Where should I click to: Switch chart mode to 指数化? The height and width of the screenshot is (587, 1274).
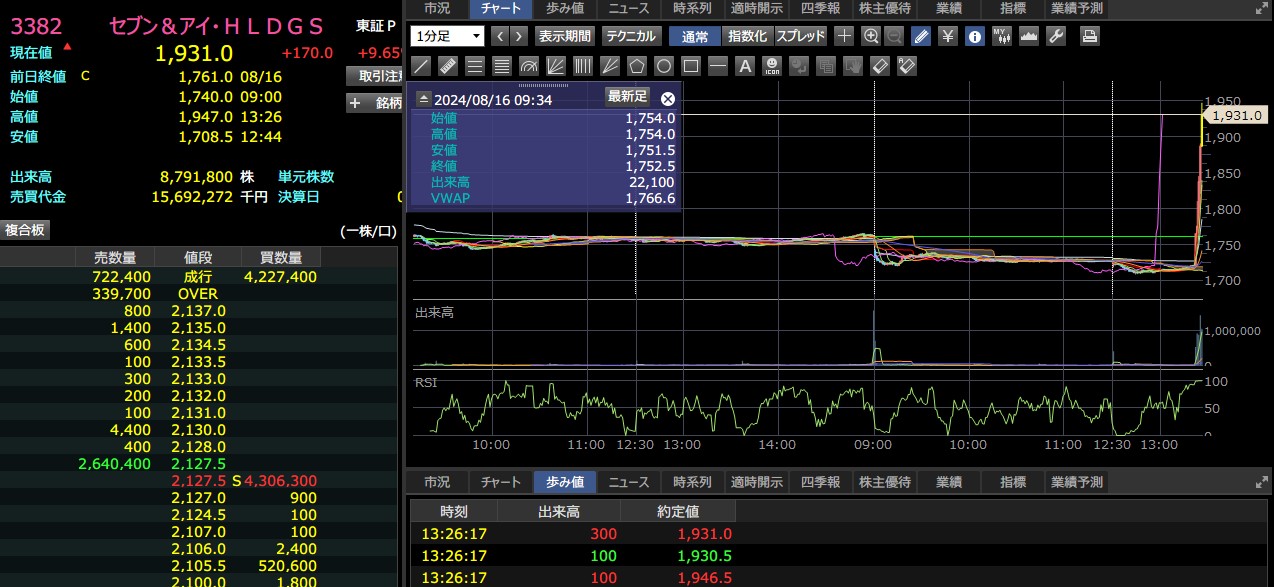pyautogui.click(x=748, y=36)
